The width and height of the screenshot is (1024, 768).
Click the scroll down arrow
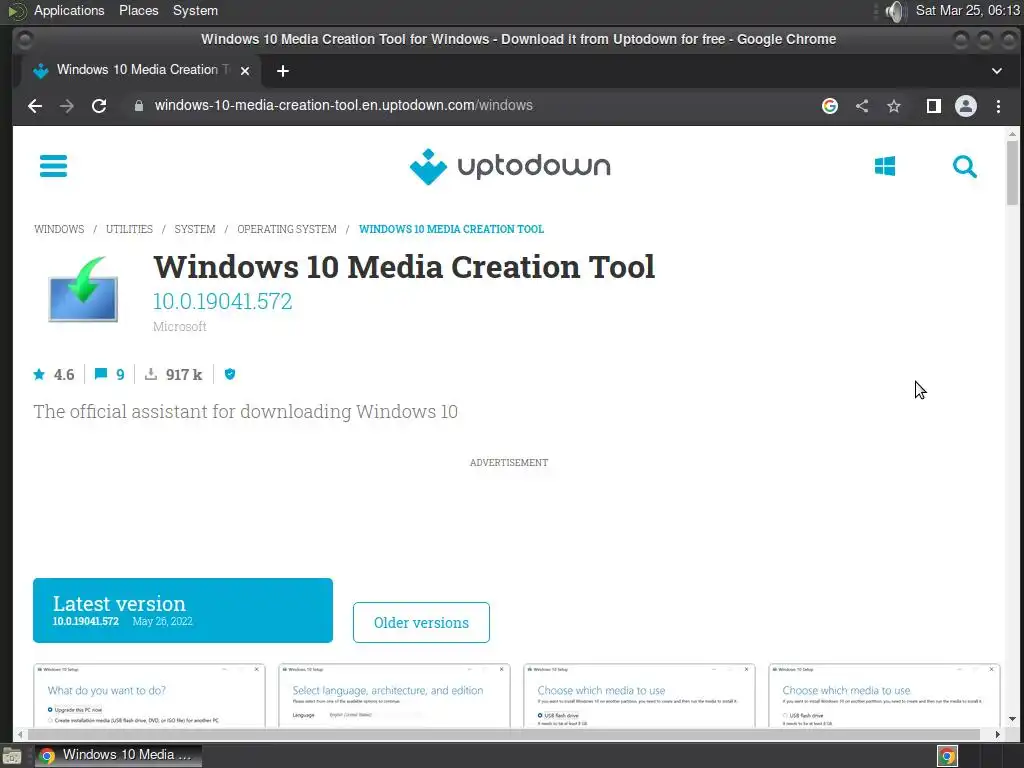coord(1012,719)
